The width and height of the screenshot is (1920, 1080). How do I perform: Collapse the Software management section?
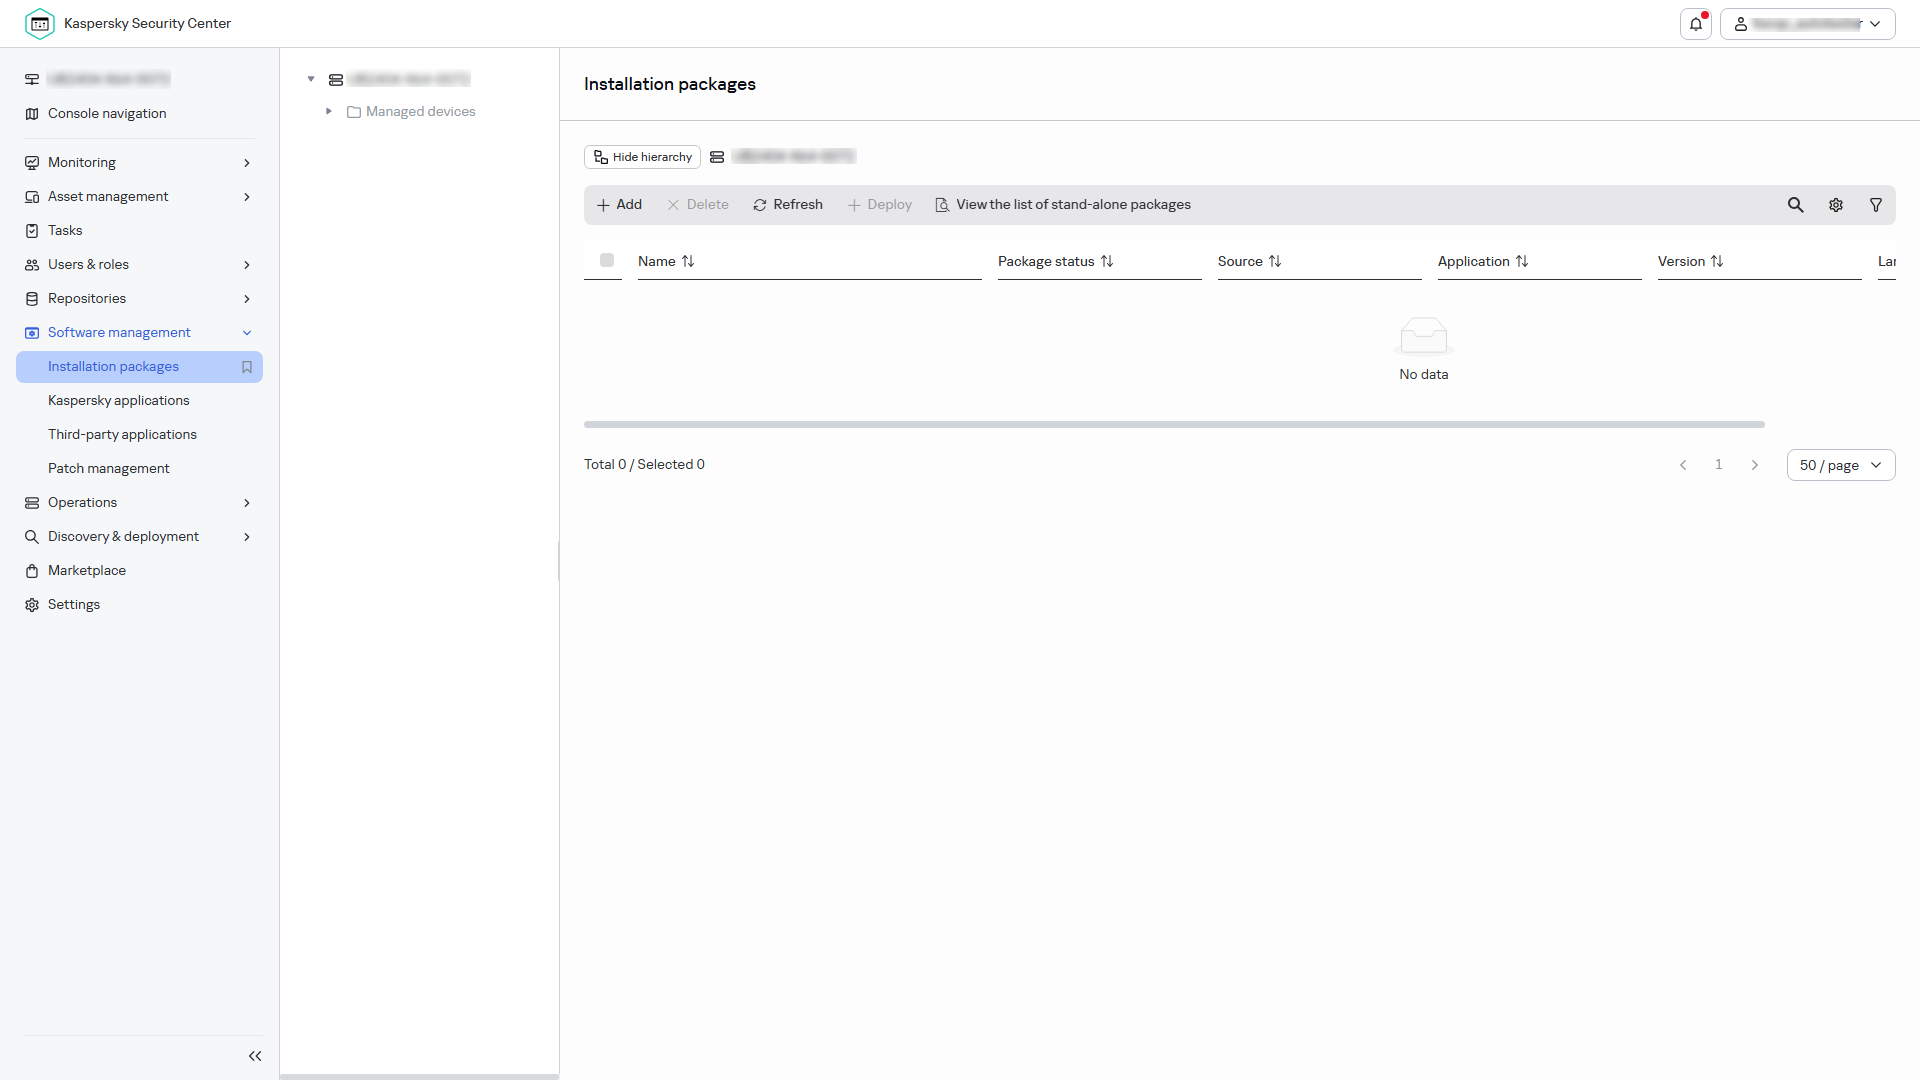(247, 333)
